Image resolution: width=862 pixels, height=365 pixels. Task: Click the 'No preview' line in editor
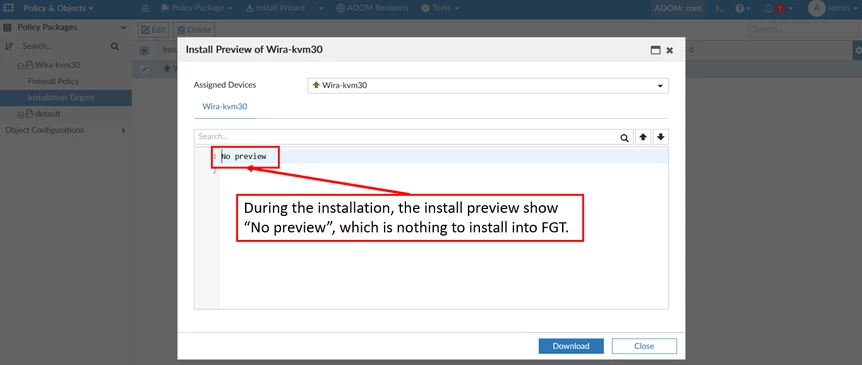(x=244, y=157)
